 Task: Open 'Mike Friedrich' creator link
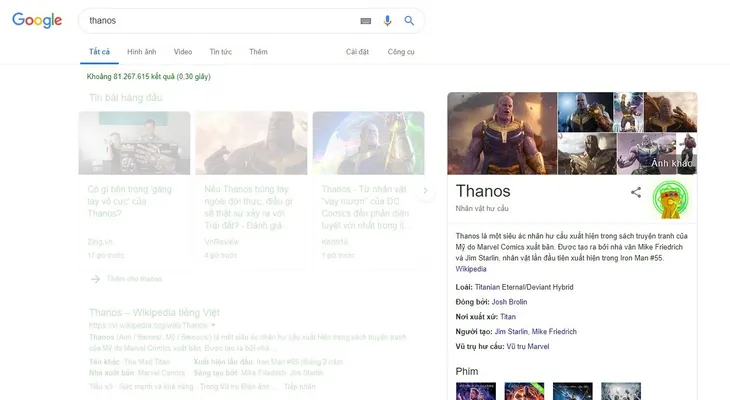pos(554,332)
